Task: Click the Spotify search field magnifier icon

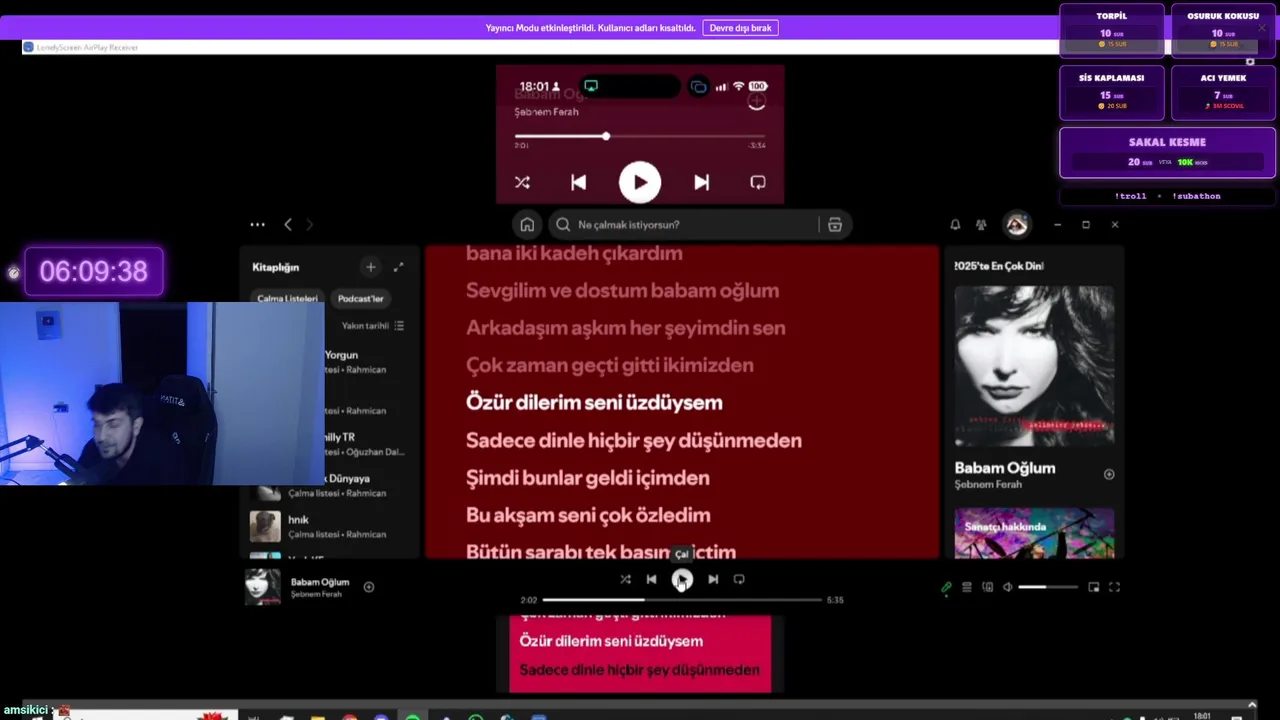Action: 563,225
